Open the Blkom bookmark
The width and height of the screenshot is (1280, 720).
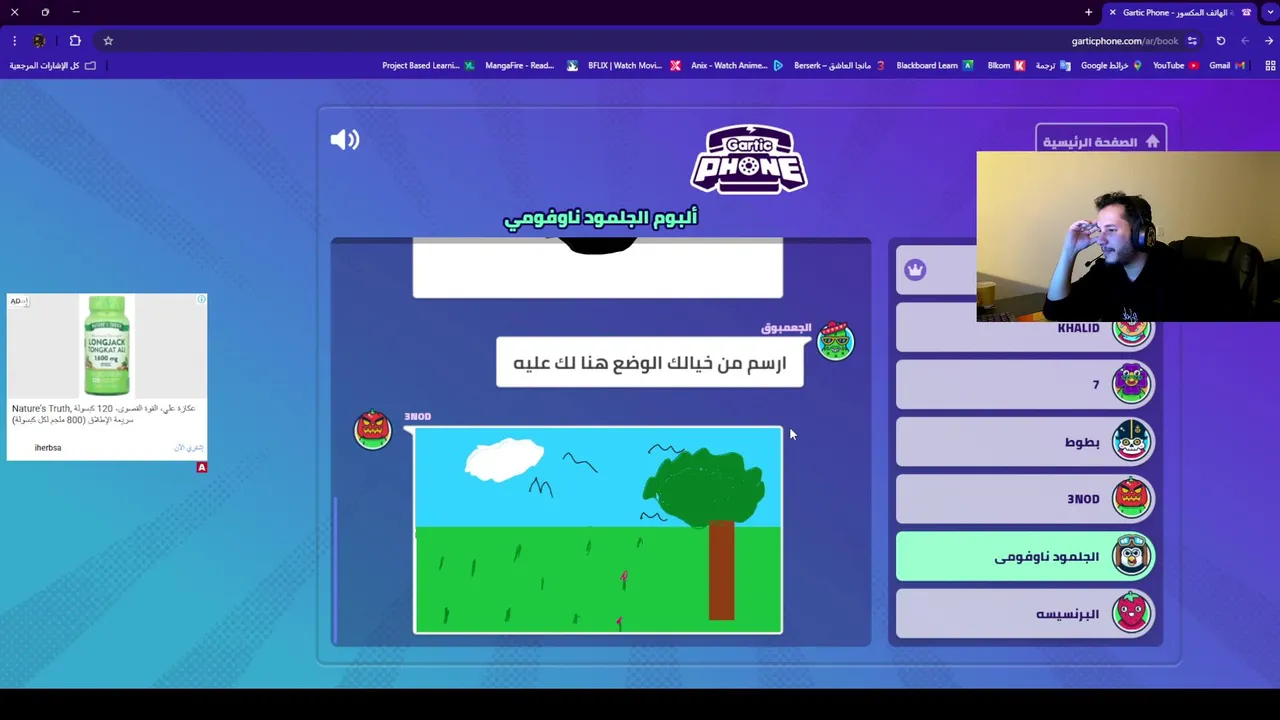coord(1006,66)
